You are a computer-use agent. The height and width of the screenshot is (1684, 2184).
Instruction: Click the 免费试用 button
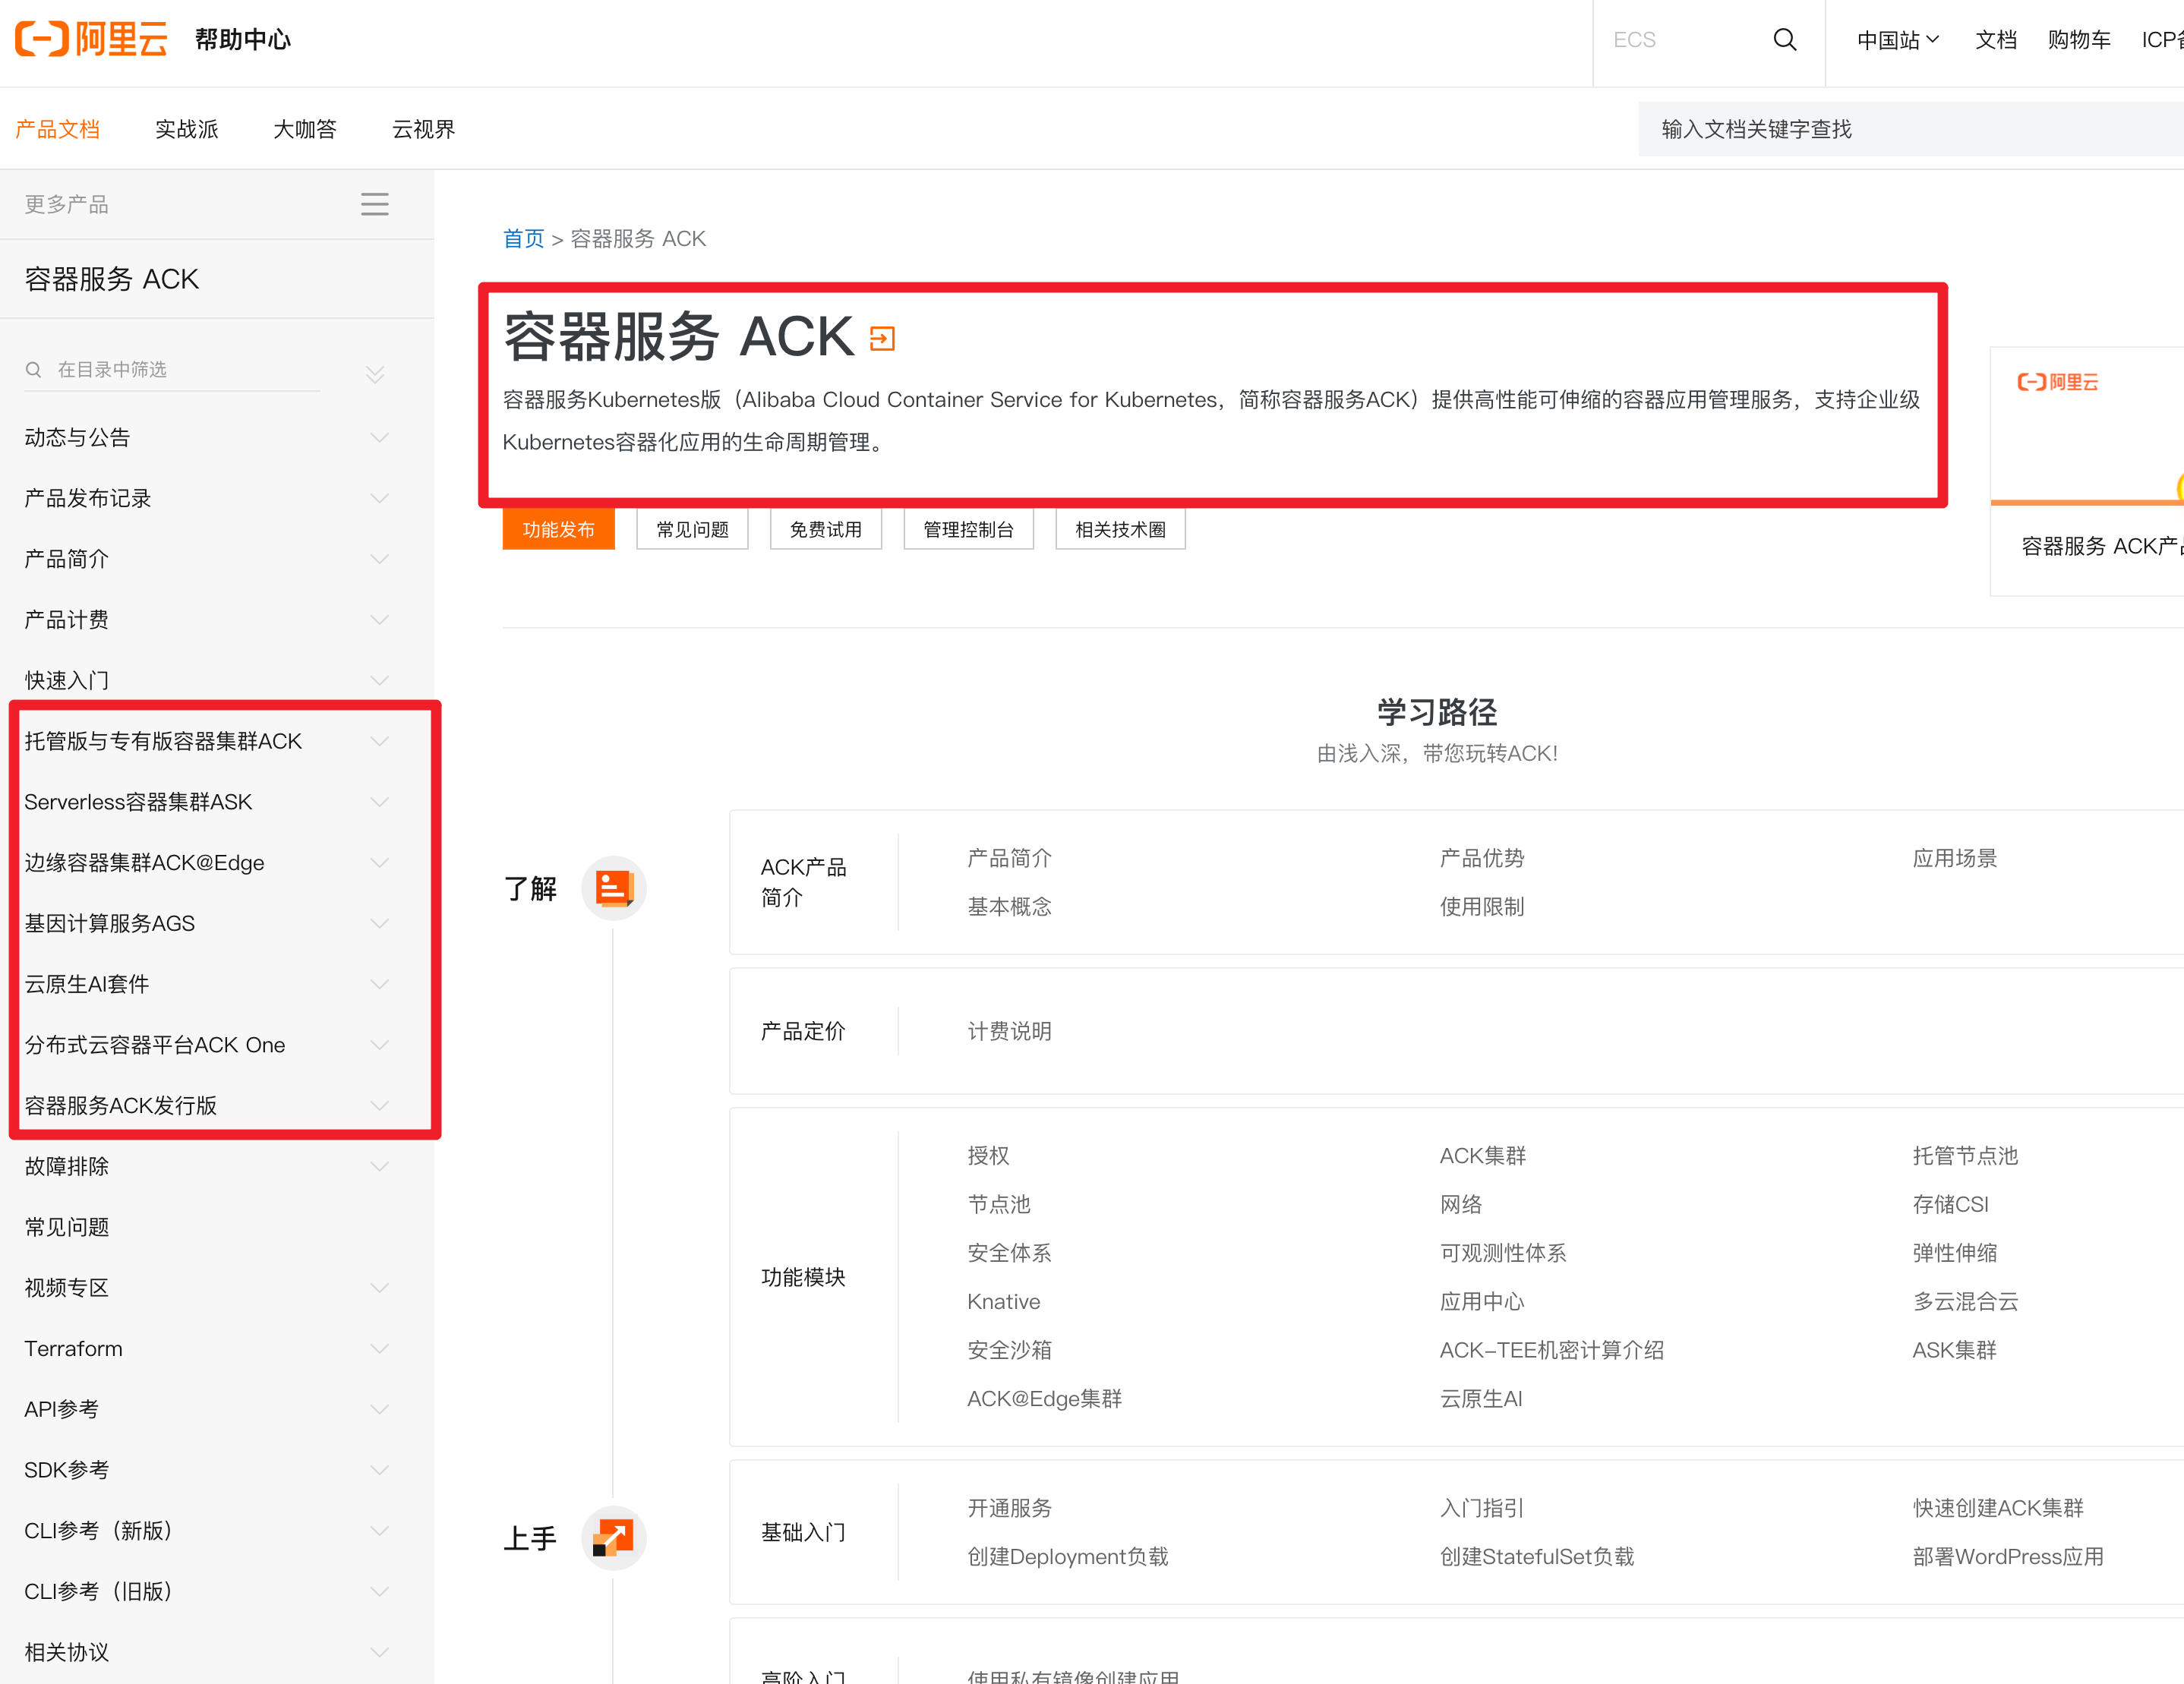click(x=825, y=529)
